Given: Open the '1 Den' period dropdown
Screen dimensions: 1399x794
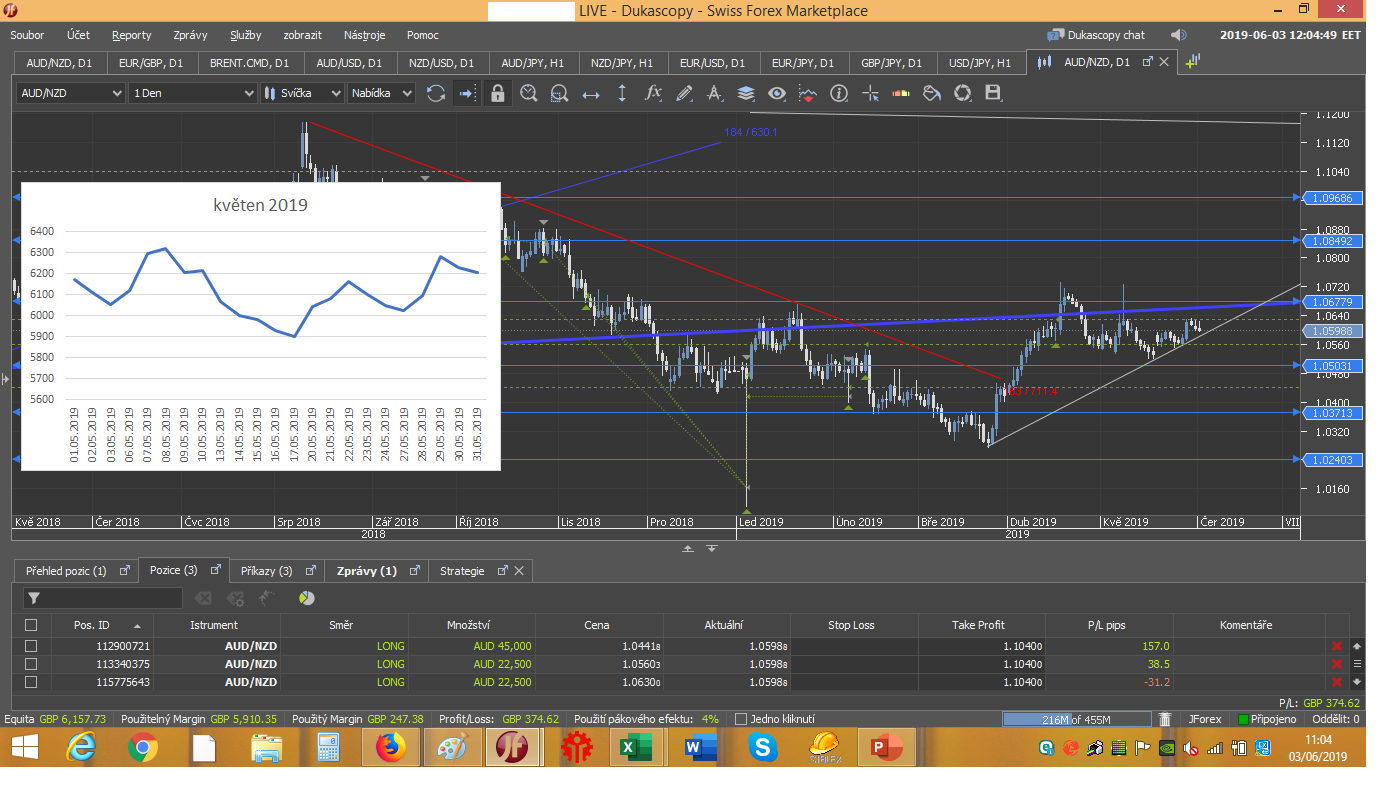Looking at the screenshot, I should (x=193, y=93).
